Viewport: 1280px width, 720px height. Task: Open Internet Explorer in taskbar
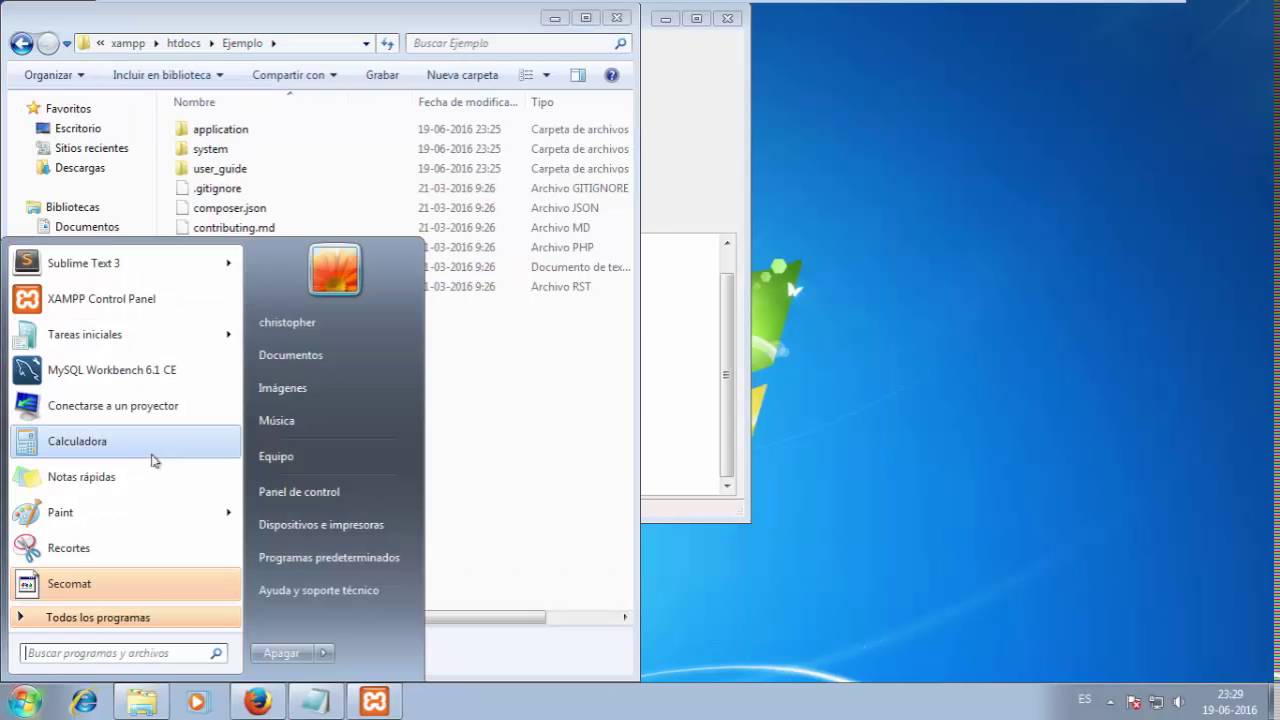(x=84, y=702)
